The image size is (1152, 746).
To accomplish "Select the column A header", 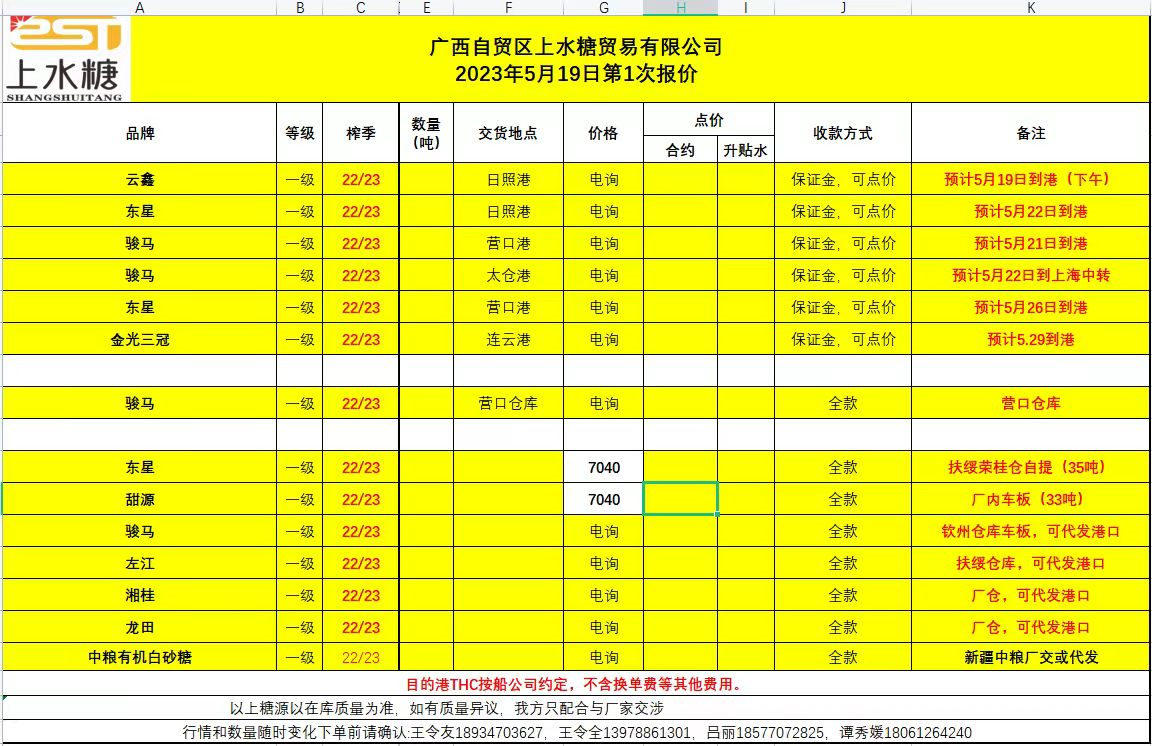I will click(x=139, y=7).
